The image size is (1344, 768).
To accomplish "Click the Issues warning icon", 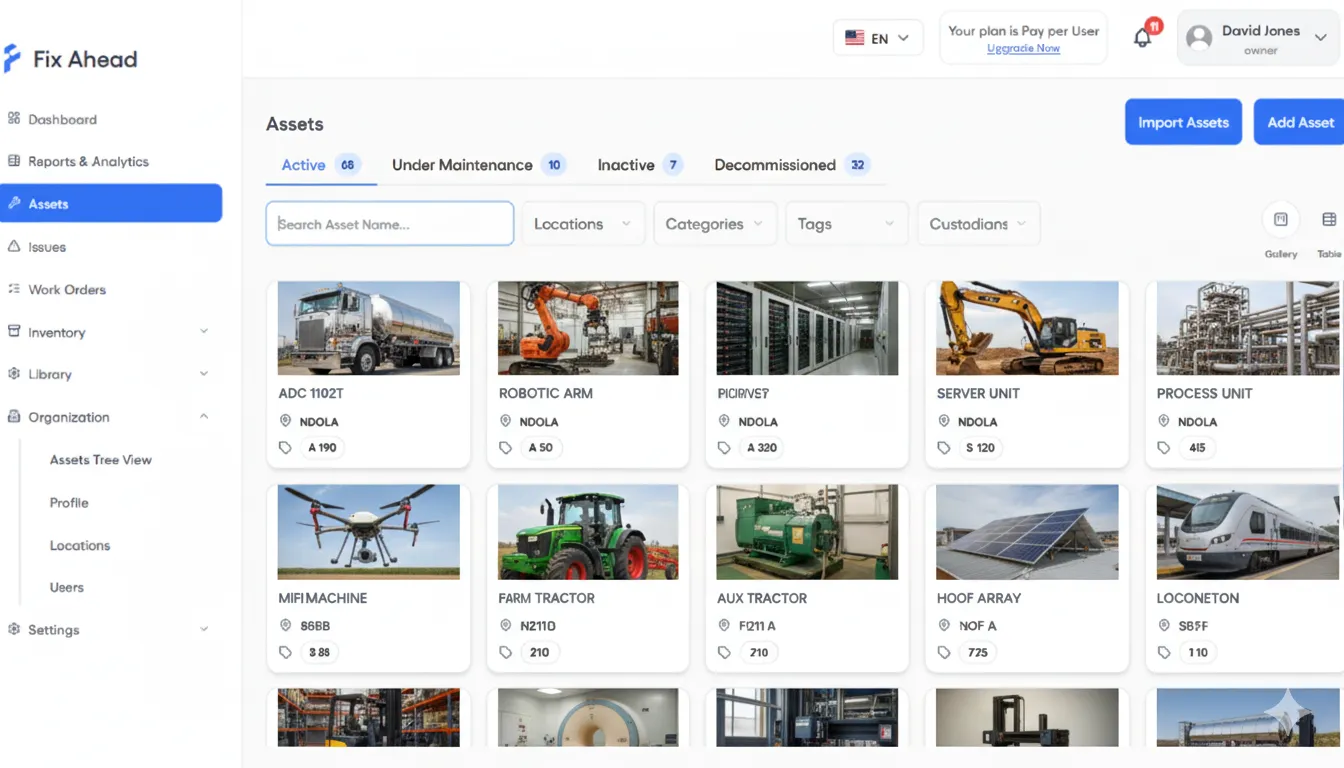I will tap(14, 246).
